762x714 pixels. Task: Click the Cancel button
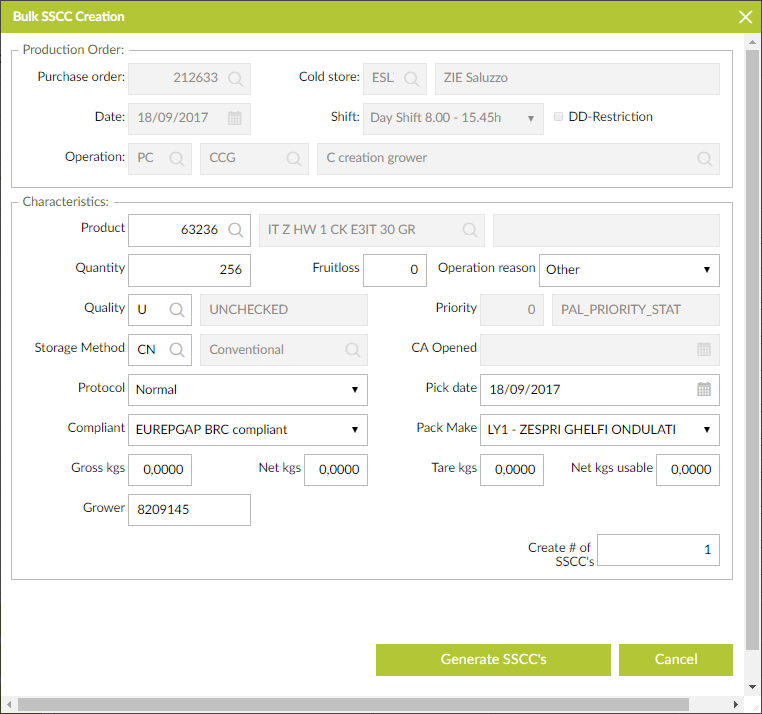[x=675, y=660]
